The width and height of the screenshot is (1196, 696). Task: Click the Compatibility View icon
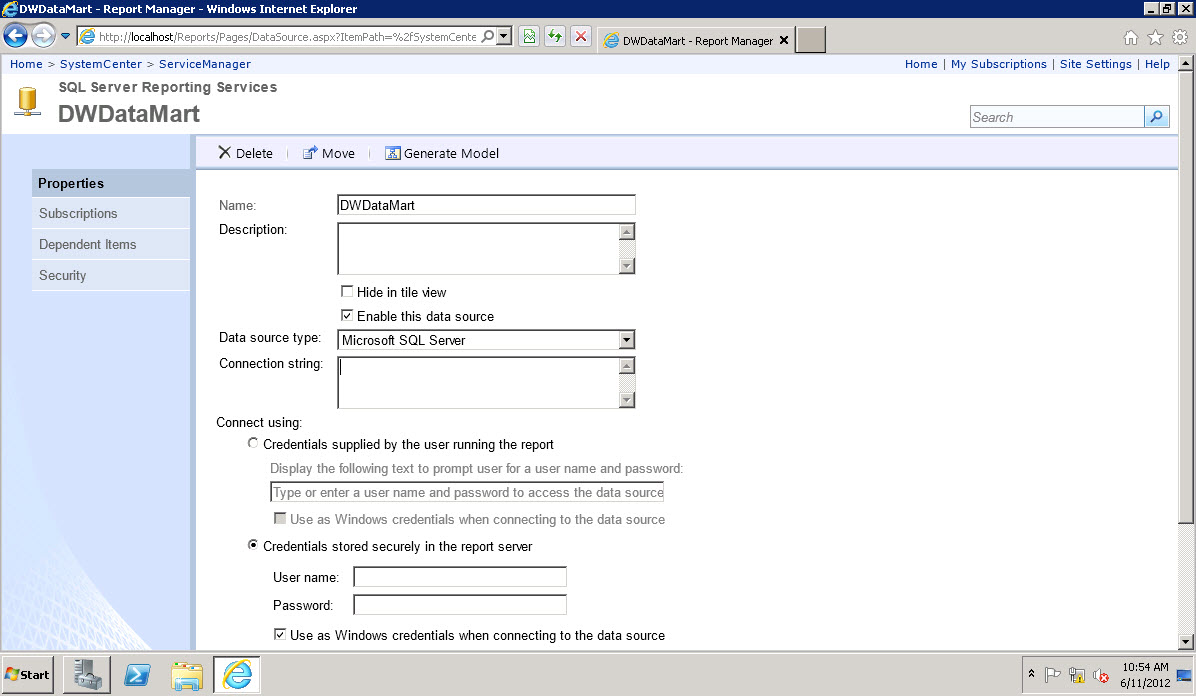[529, 36]
